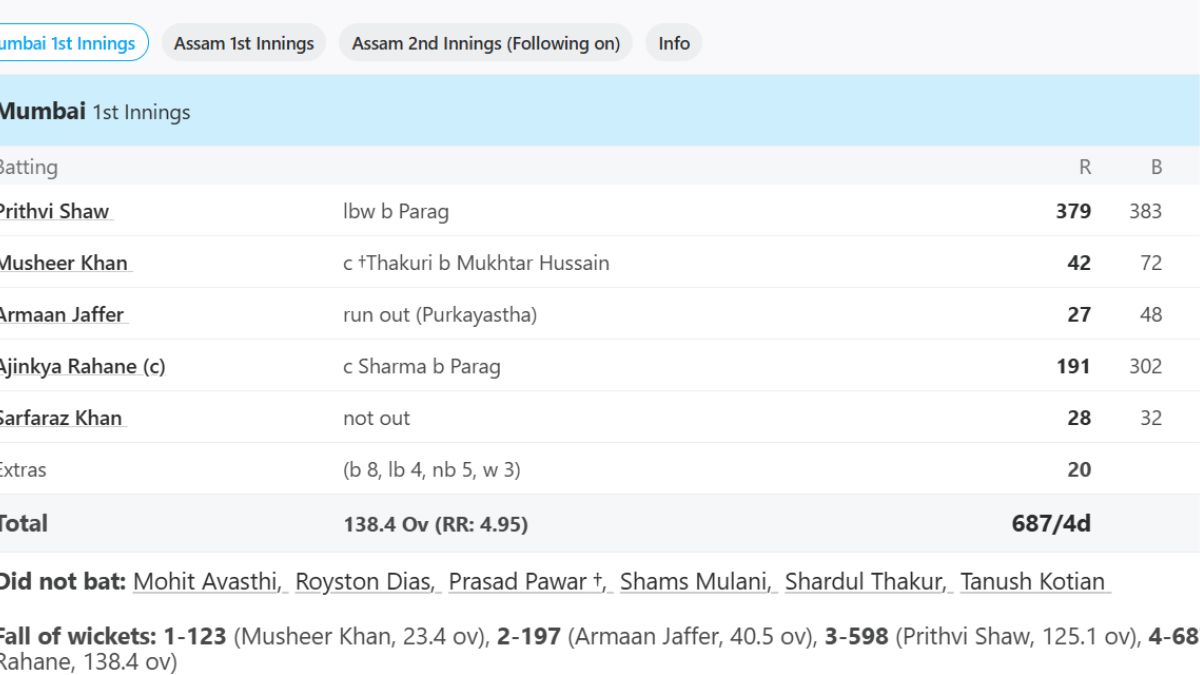Open Mohit Avasthi from Did not bat
This screenshot has height=675, width=1200.
click(x=207, y=581)
